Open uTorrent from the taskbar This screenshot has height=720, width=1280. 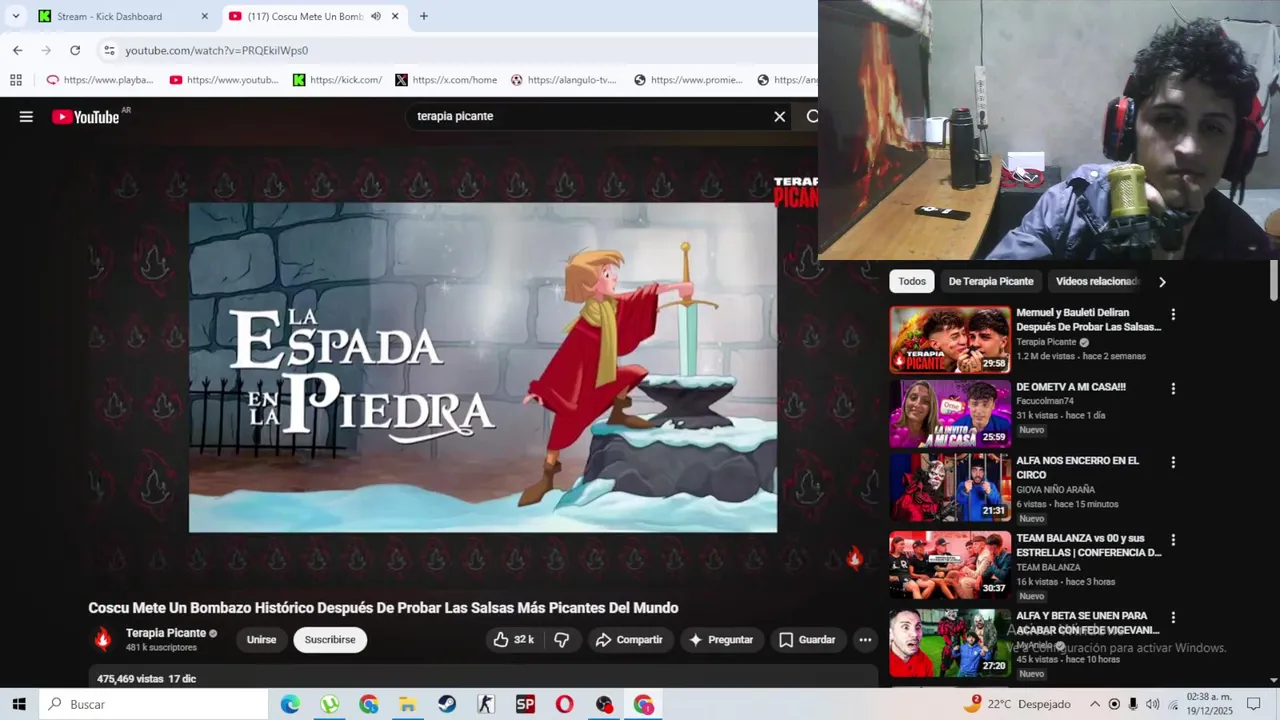[330, 705]
